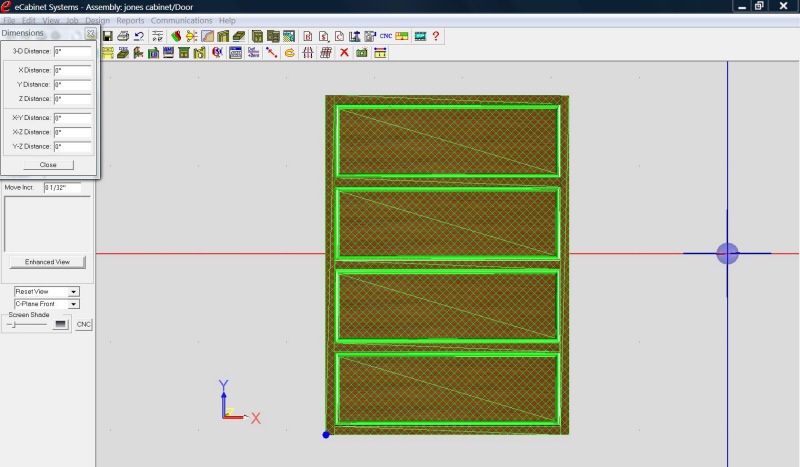Click the Move Incr. input field

(x=62, y=187)
